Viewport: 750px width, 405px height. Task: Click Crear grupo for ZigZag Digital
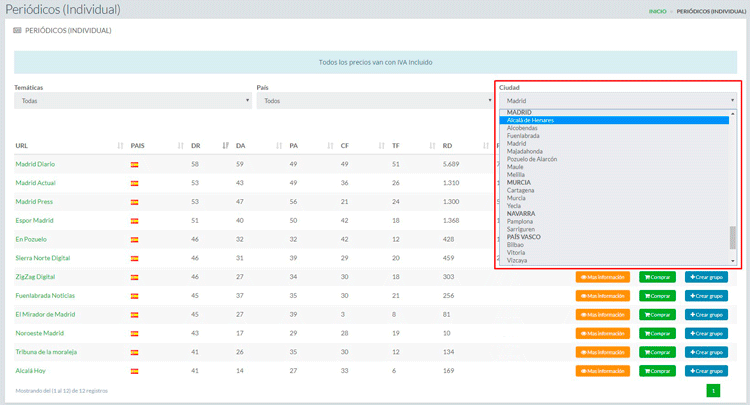pos(706,277)
